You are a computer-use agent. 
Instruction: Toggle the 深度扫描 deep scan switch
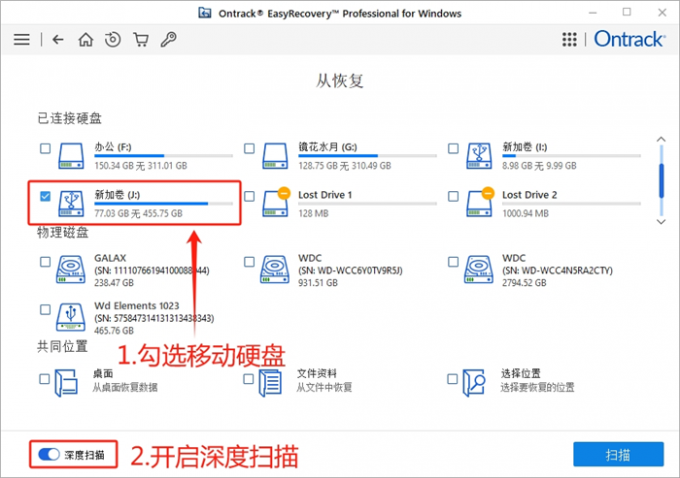49,454
